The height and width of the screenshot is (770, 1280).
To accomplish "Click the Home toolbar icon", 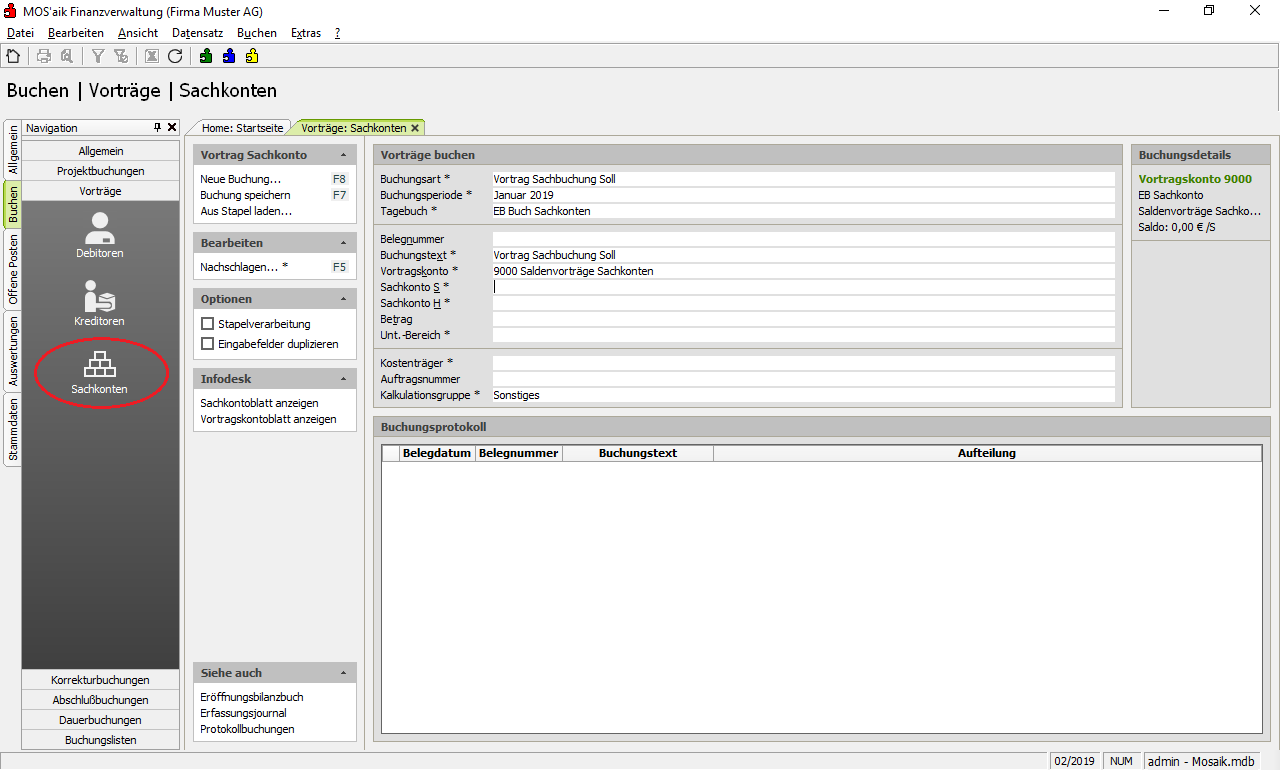I will [x=13, y=56].
